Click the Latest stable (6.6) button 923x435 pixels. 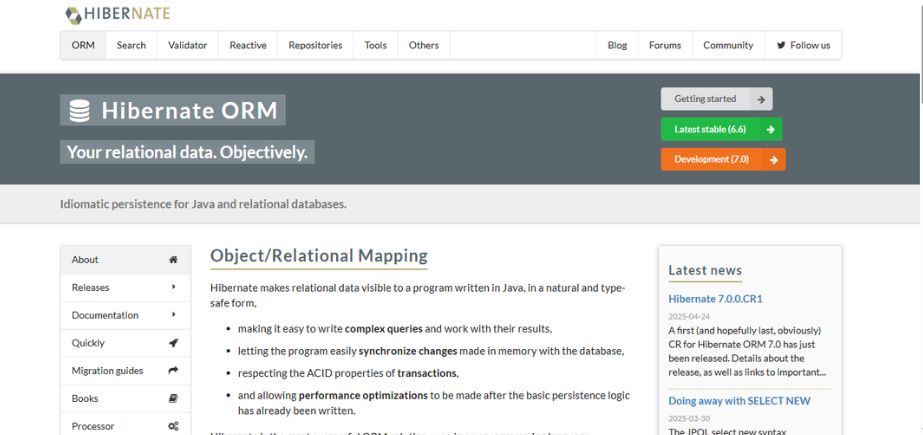click(721, 129)
